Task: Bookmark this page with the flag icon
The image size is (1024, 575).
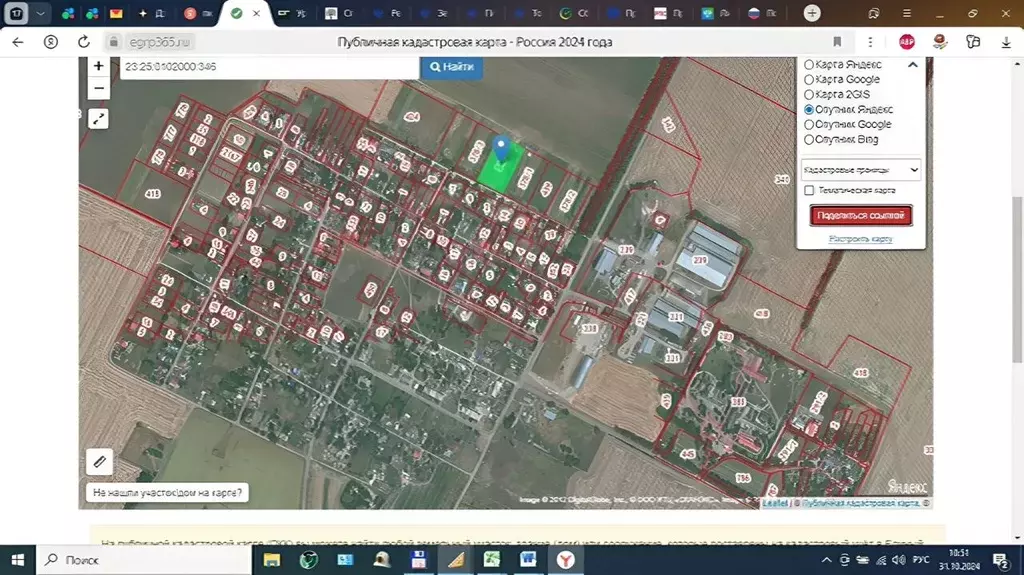Action: [x=837, y=42]
